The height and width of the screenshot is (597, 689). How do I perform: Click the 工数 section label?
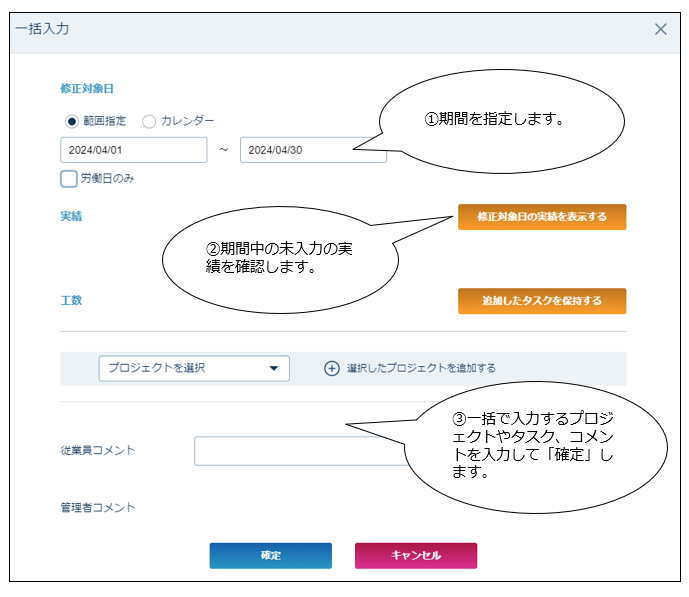point(71,300)
